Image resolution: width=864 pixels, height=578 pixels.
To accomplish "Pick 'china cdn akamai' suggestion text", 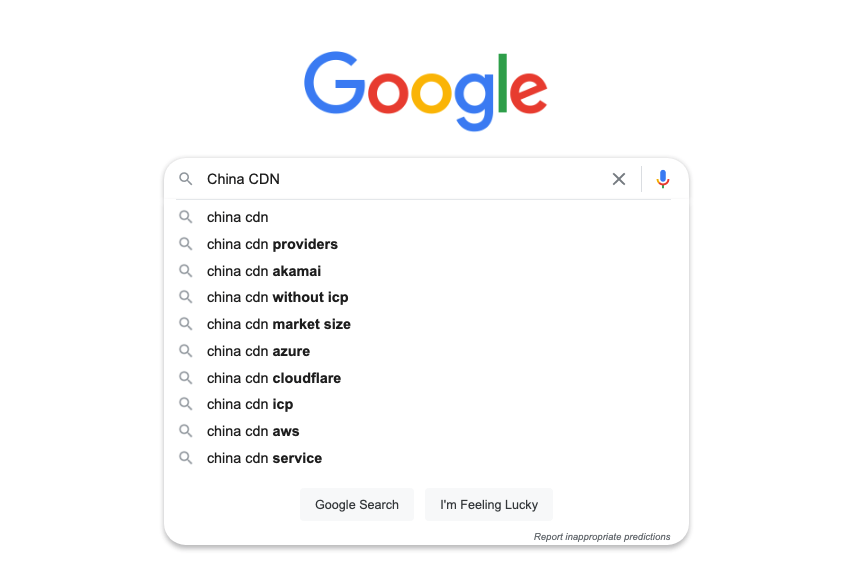I will tap(264, 271).
